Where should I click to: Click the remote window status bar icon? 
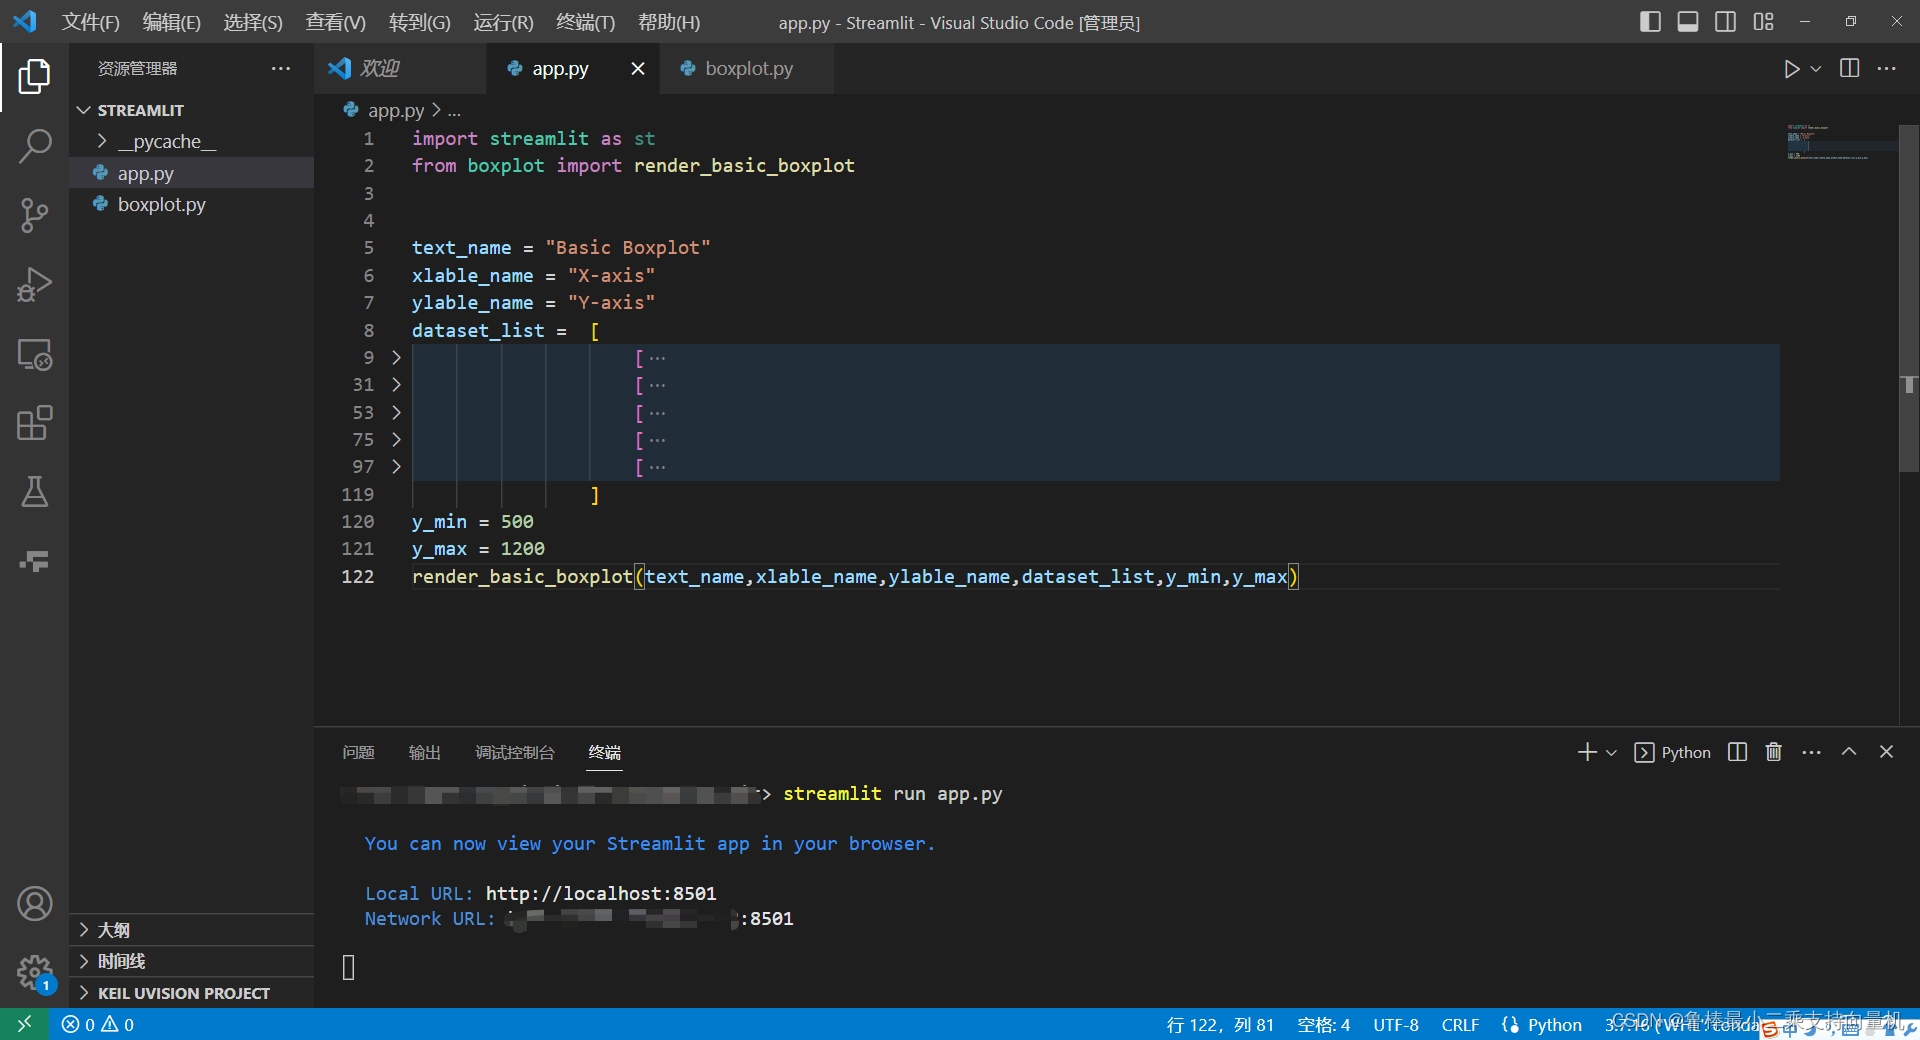24,1024
